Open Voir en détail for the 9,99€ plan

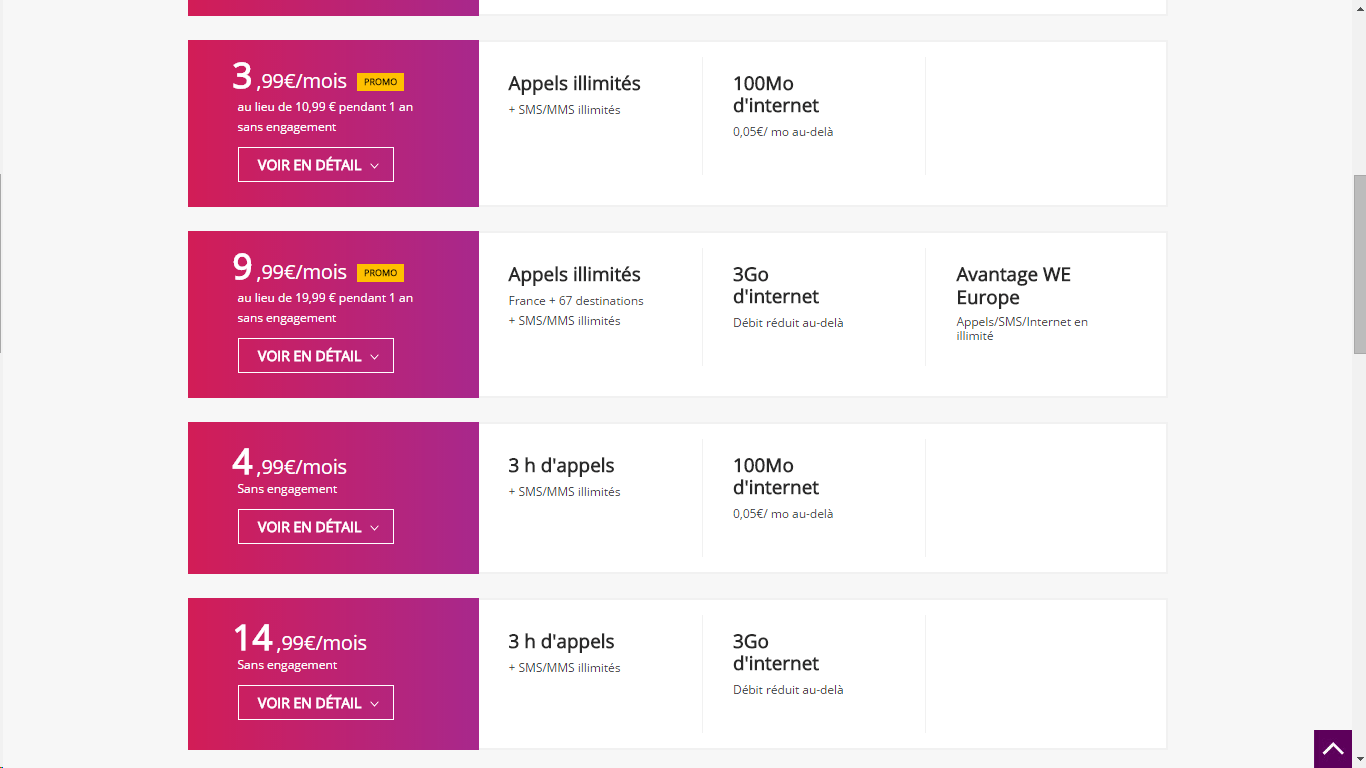(x=315, y=356)
